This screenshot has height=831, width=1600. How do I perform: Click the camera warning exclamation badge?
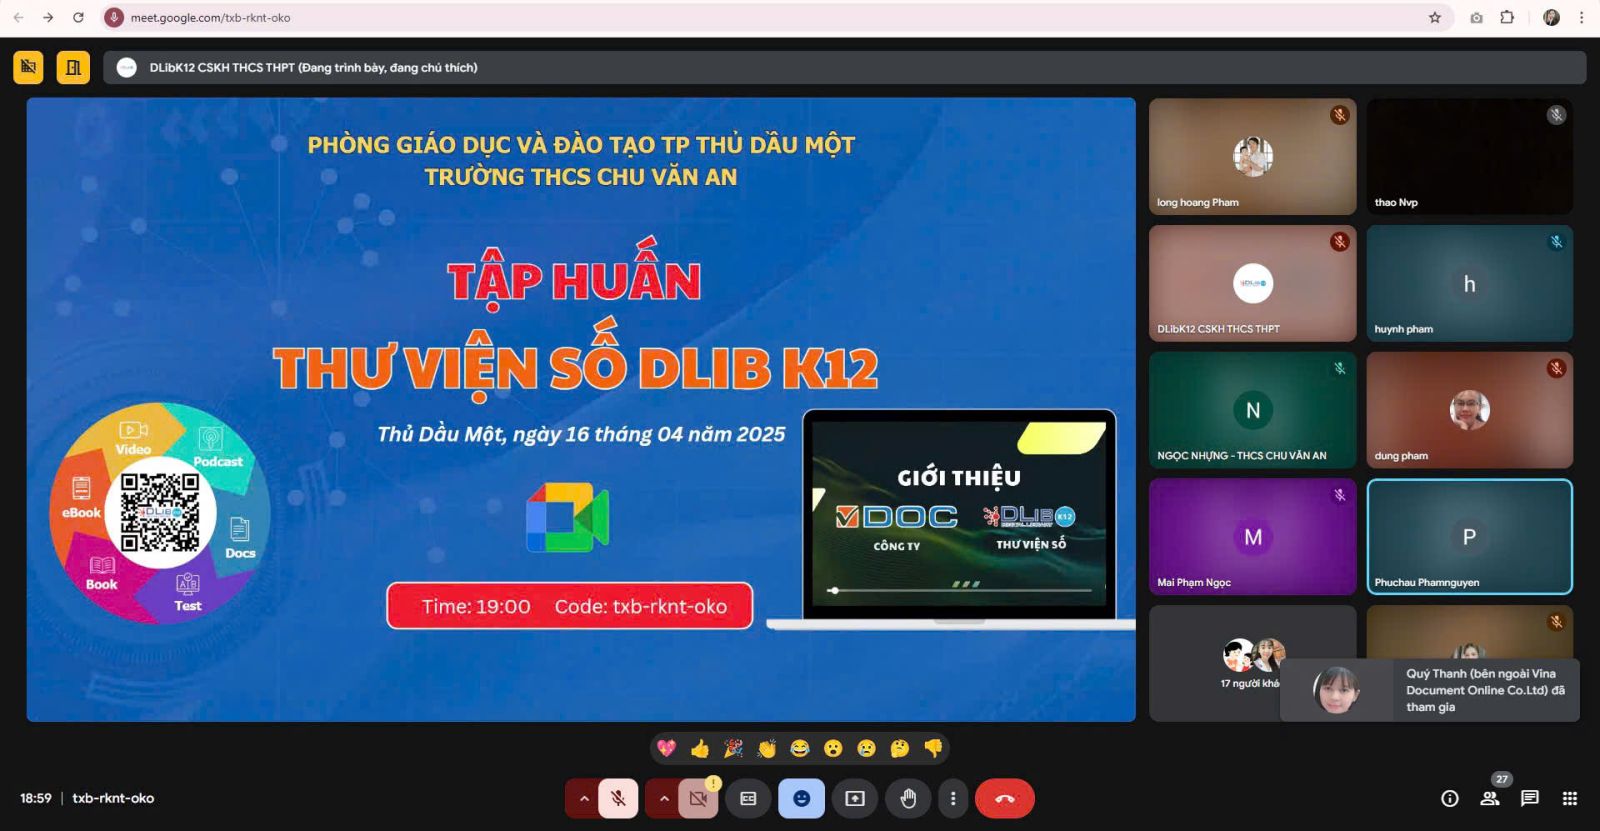click(713, 783)
